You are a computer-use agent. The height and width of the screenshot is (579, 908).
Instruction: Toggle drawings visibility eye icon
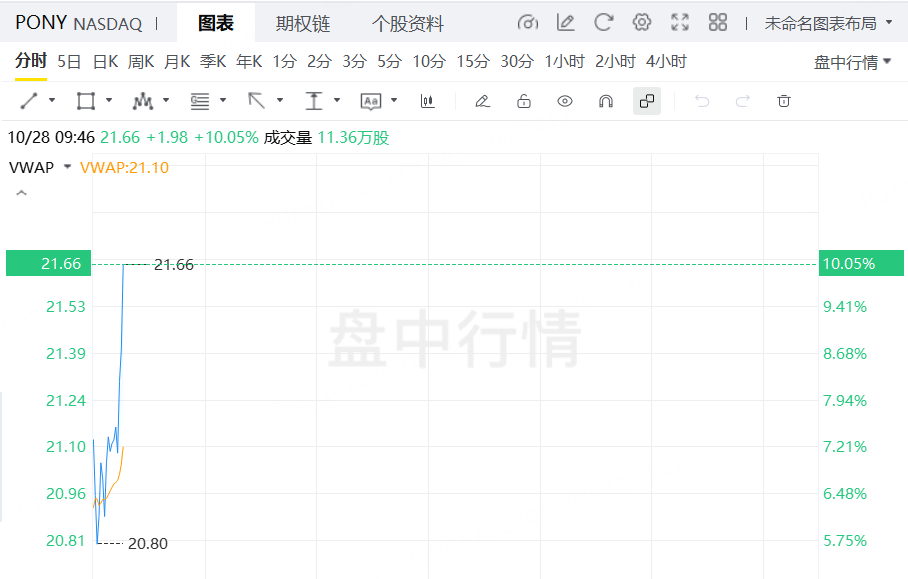565,101
